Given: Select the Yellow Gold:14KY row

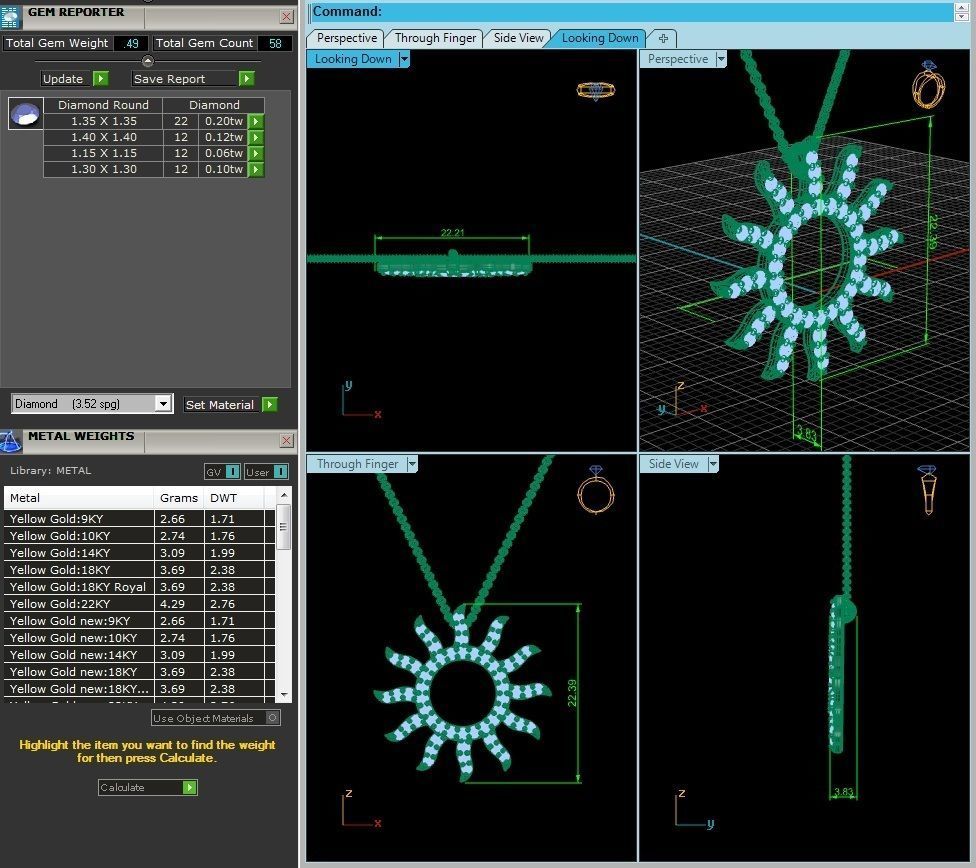Looking at the screenshot, I should (139, 553).
